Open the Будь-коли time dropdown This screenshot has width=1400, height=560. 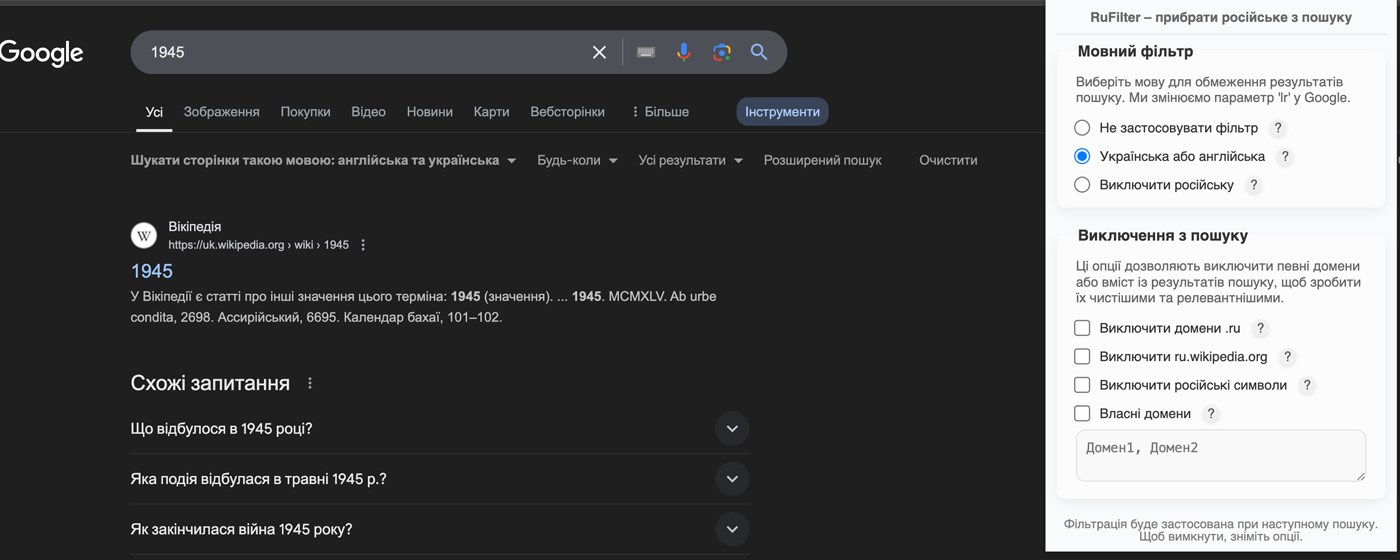[577, 160]
